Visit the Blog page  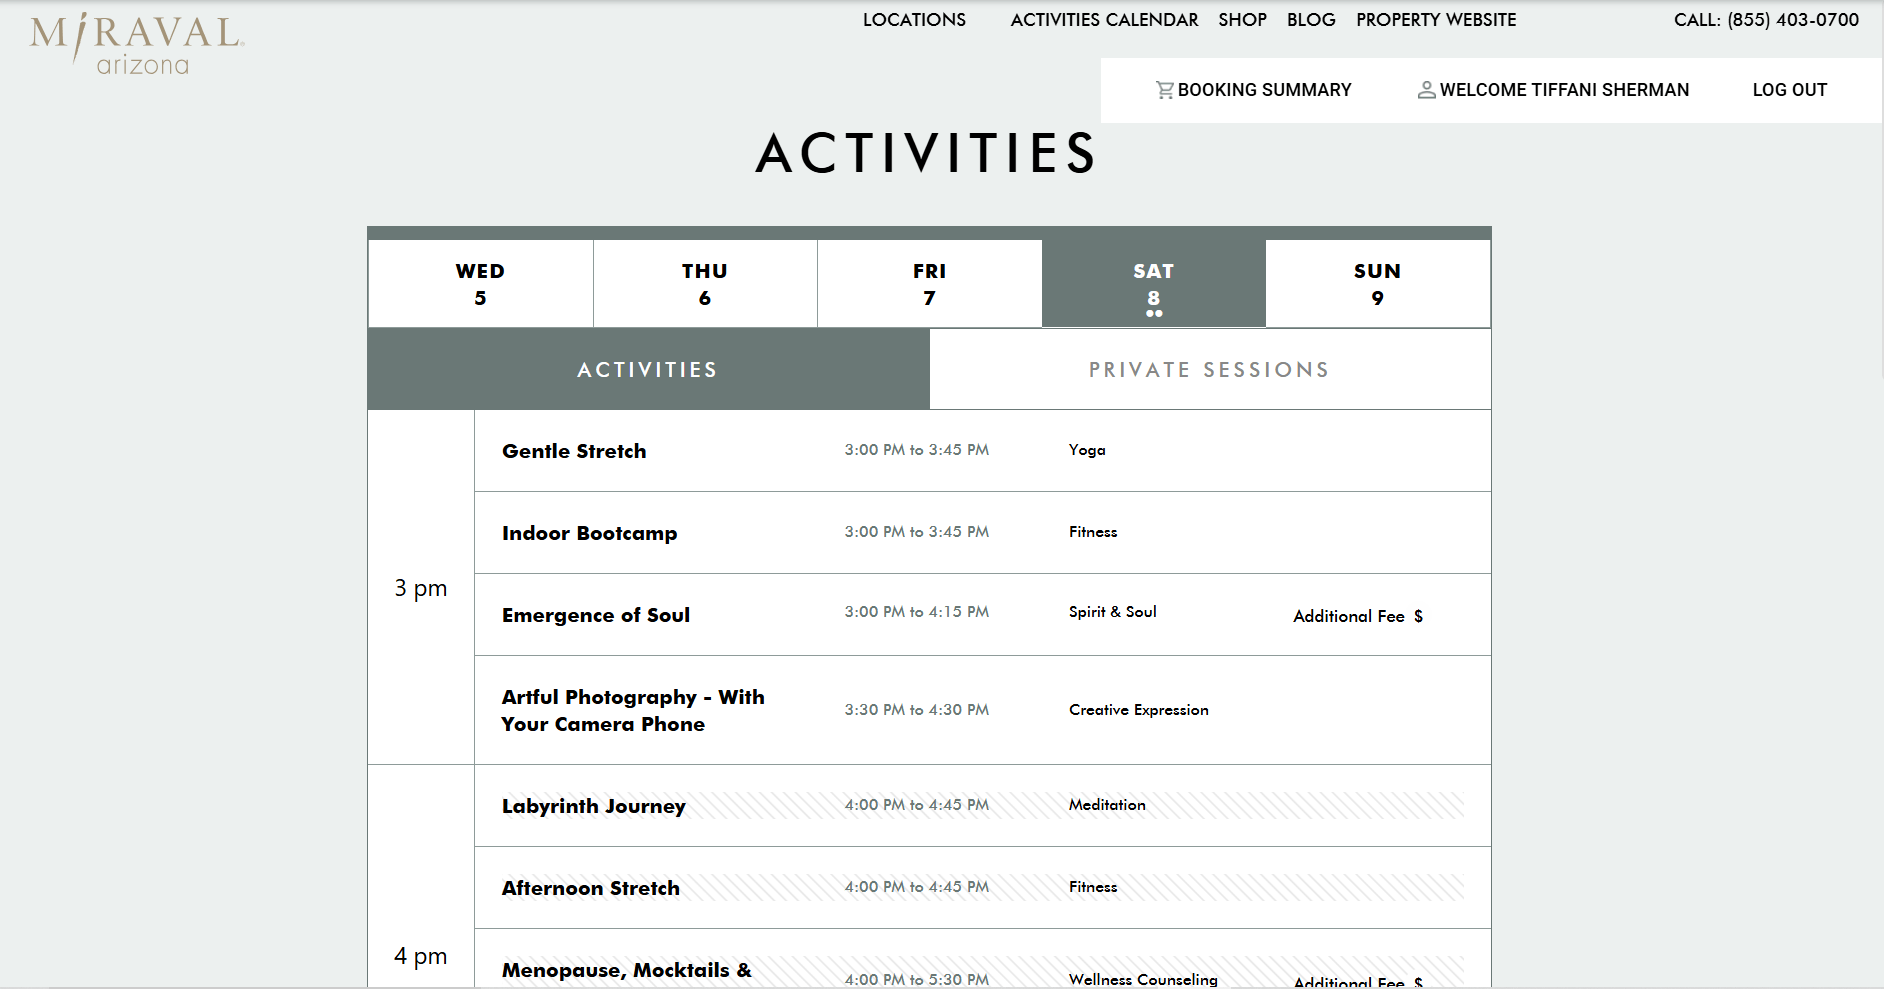pos(1311,20)
